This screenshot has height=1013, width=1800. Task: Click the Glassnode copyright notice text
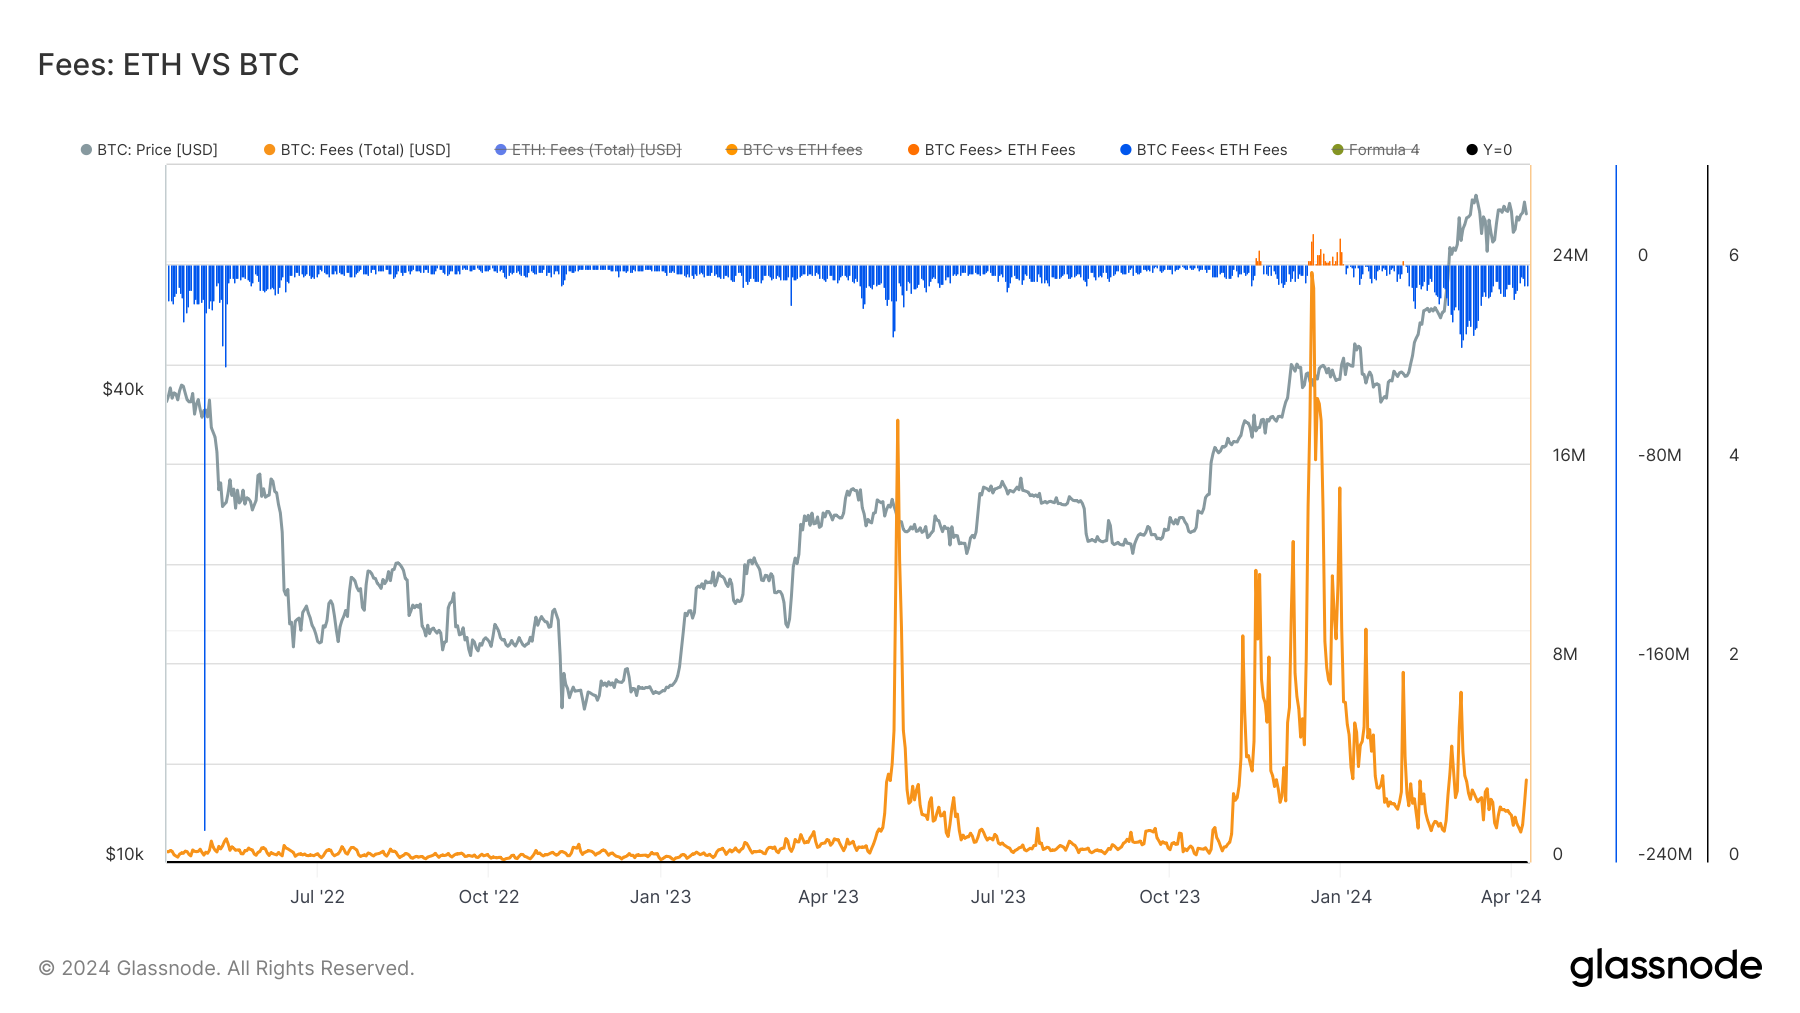[x=226, y=968]
